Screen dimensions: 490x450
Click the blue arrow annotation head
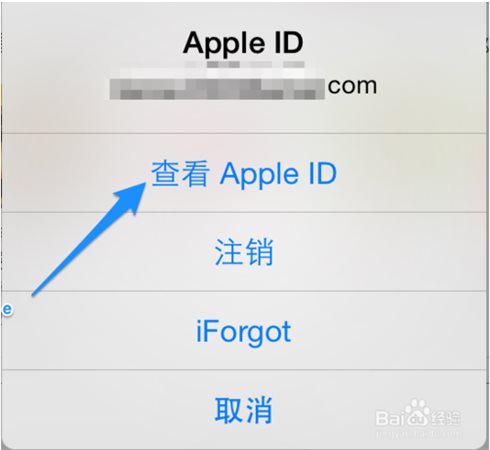point(131,197)
